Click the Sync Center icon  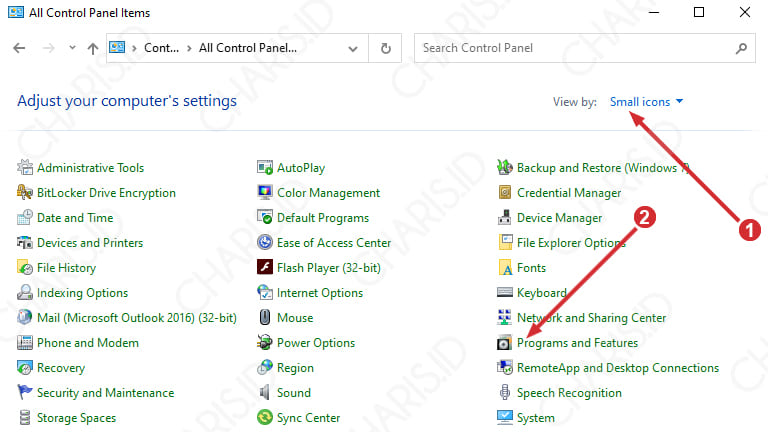pyautogui.click(x=265, y=417)
